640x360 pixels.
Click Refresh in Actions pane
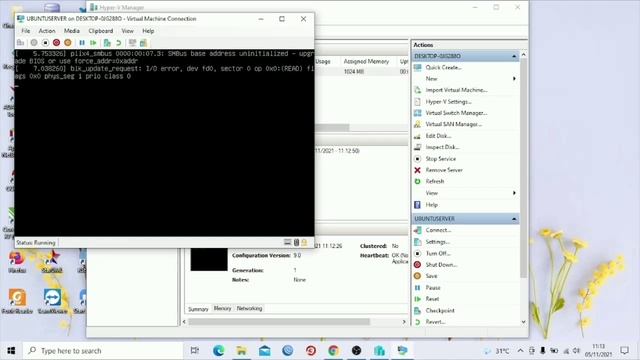(435, 181)
